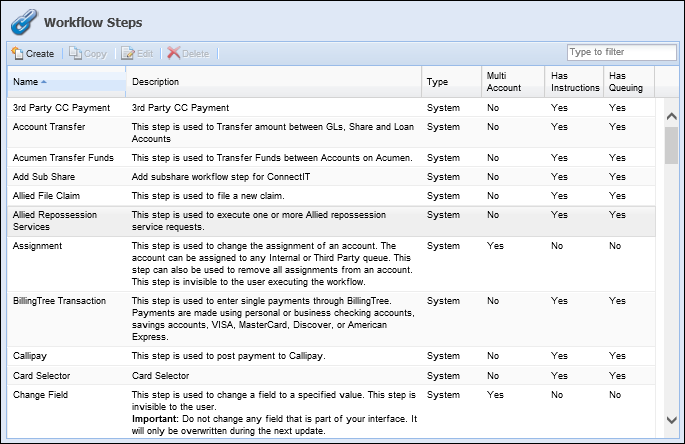Sort by Has Queuing column header
The height and width of the screenshot is (444, 685).
point(629,82)
